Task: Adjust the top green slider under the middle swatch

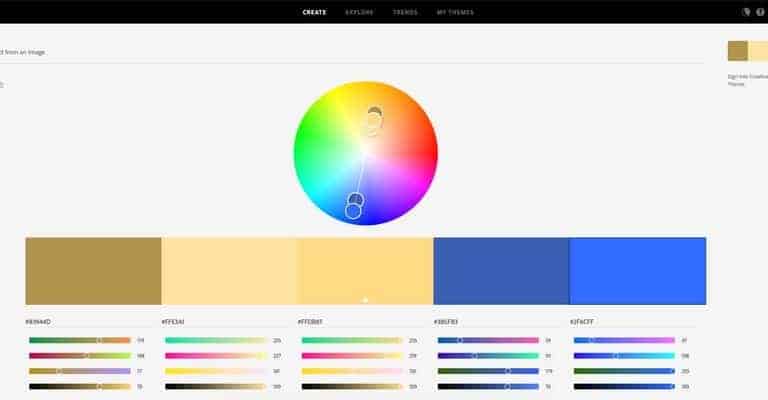Action: 352,340
